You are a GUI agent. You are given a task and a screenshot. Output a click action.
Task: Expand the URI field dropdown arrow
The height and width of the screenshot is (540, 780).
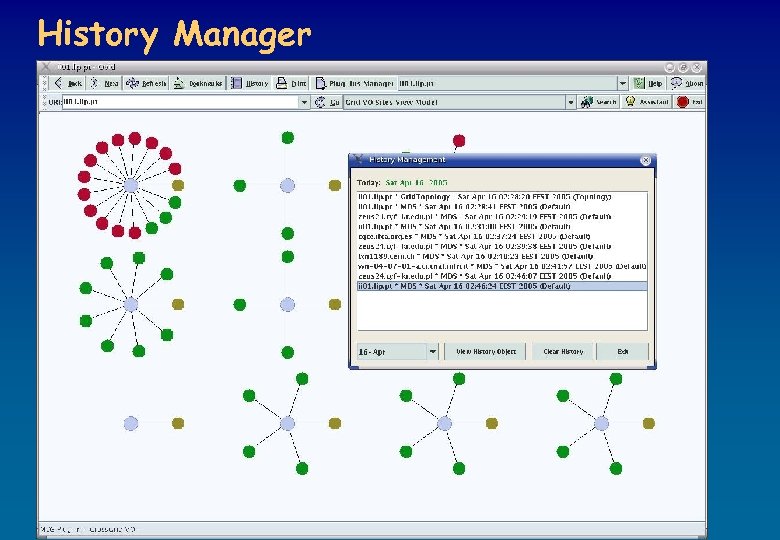pyautogui.click(x=304, y=102)
